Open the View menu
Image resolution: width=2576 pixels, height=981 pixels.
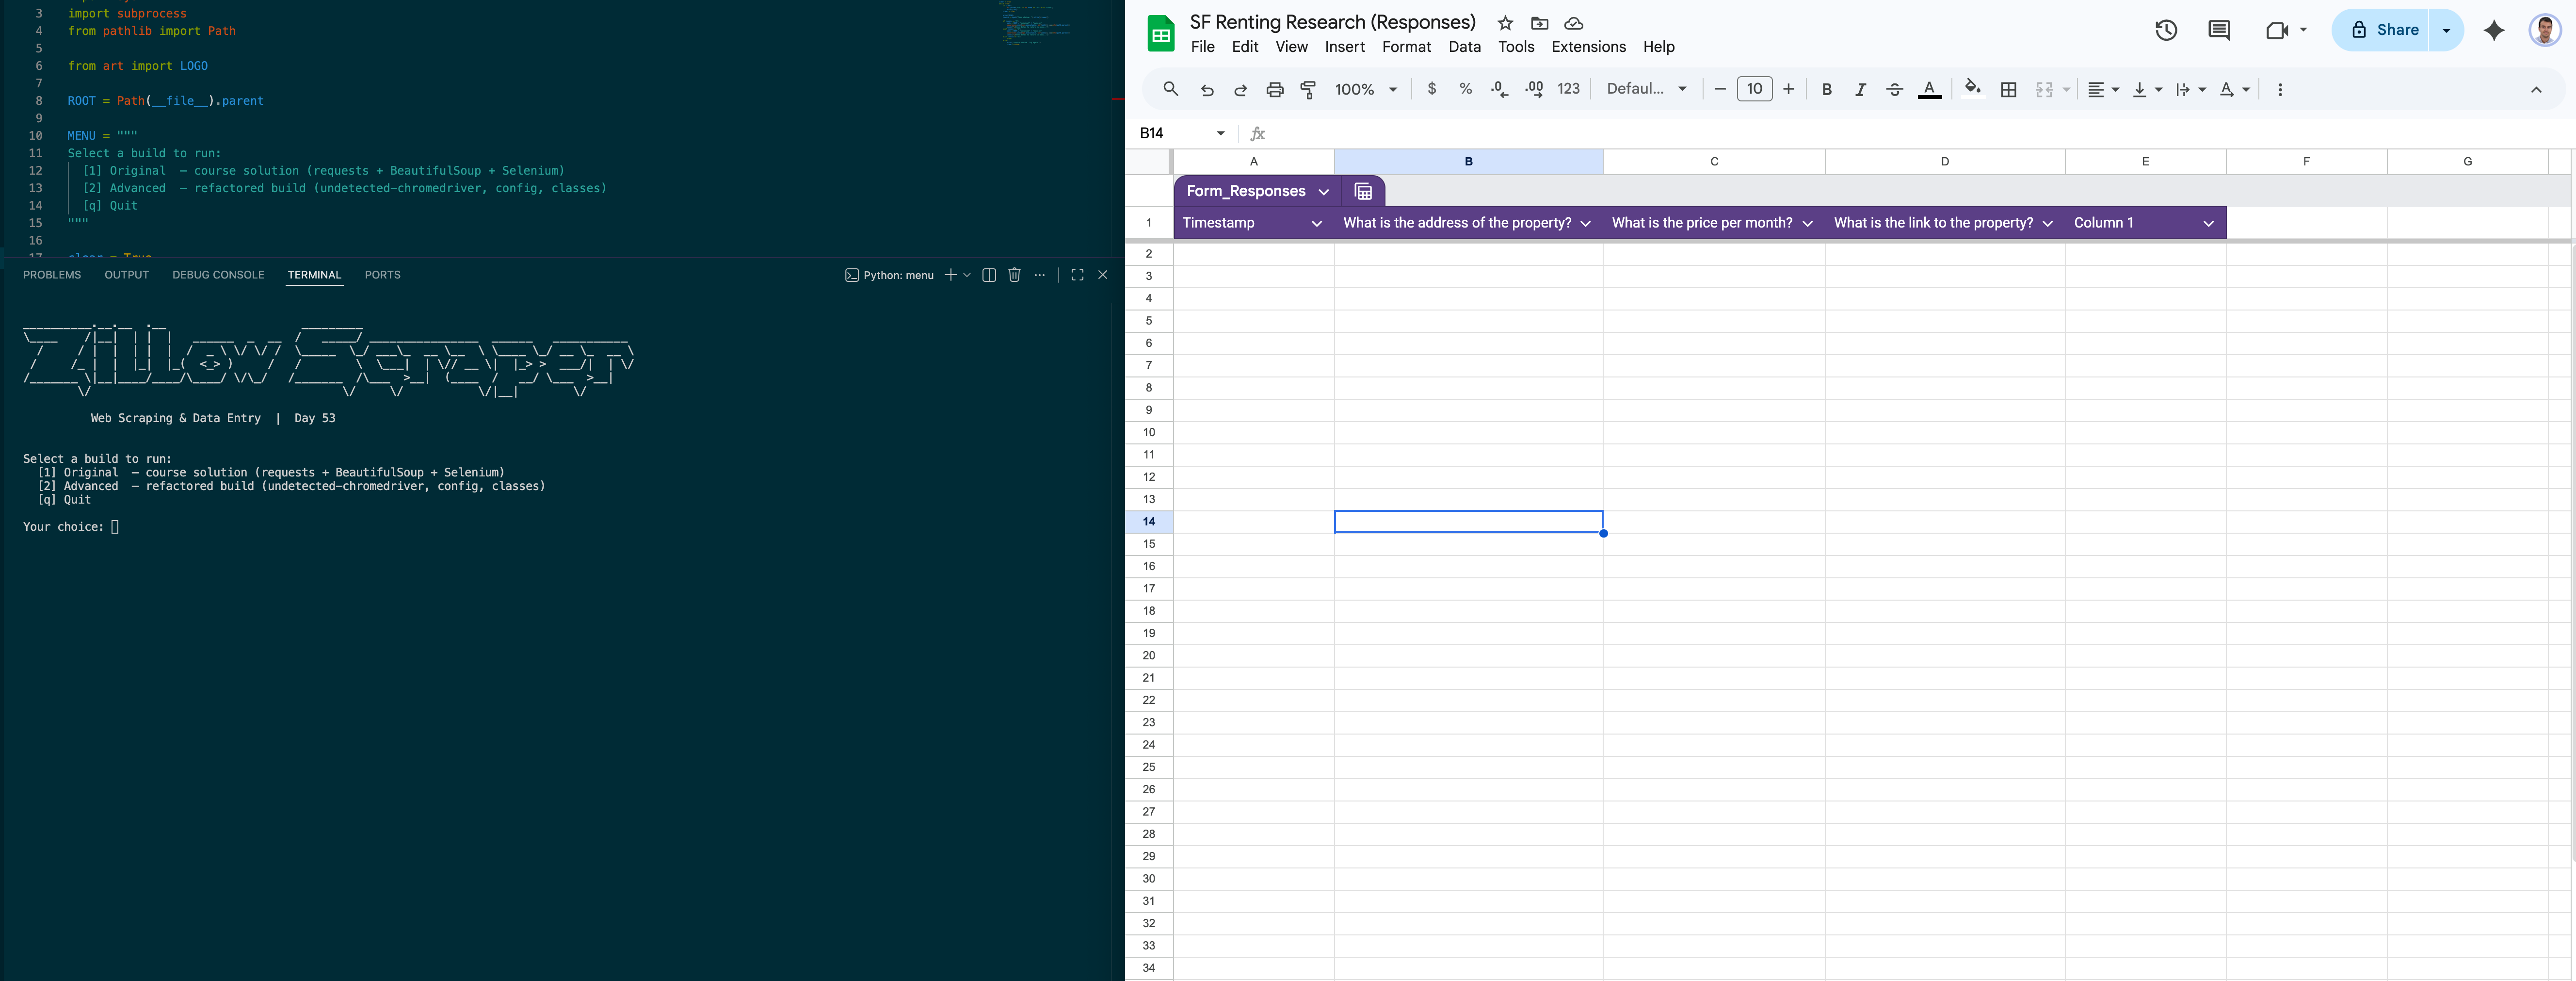[1291, 47]
